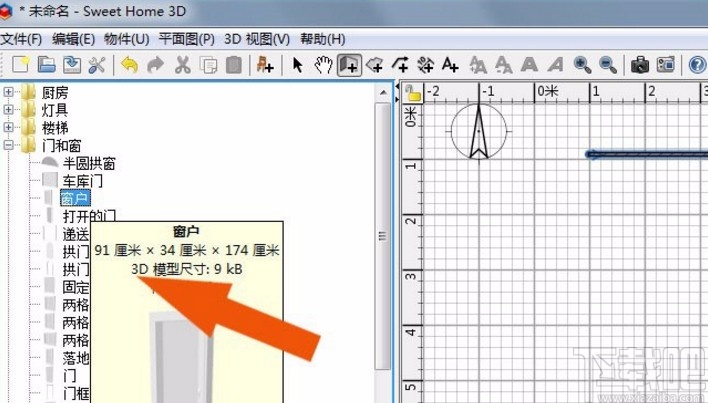Screen dimensions: 708x403
Task: Expand the 厨房 category
Action: [x=9, y=92]
